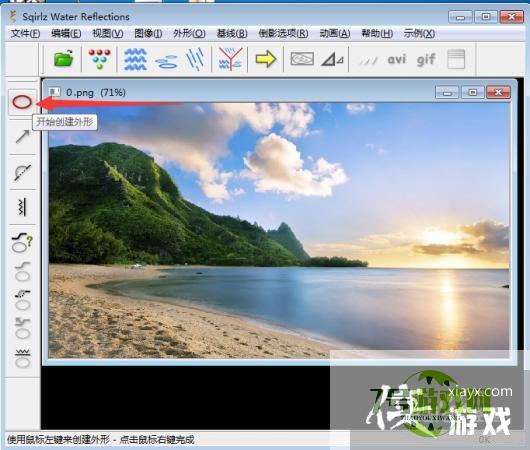The height and width of the screenshot is (450, 530).
Task: Open the 示例(X) menu
Action: pos(419,33)
